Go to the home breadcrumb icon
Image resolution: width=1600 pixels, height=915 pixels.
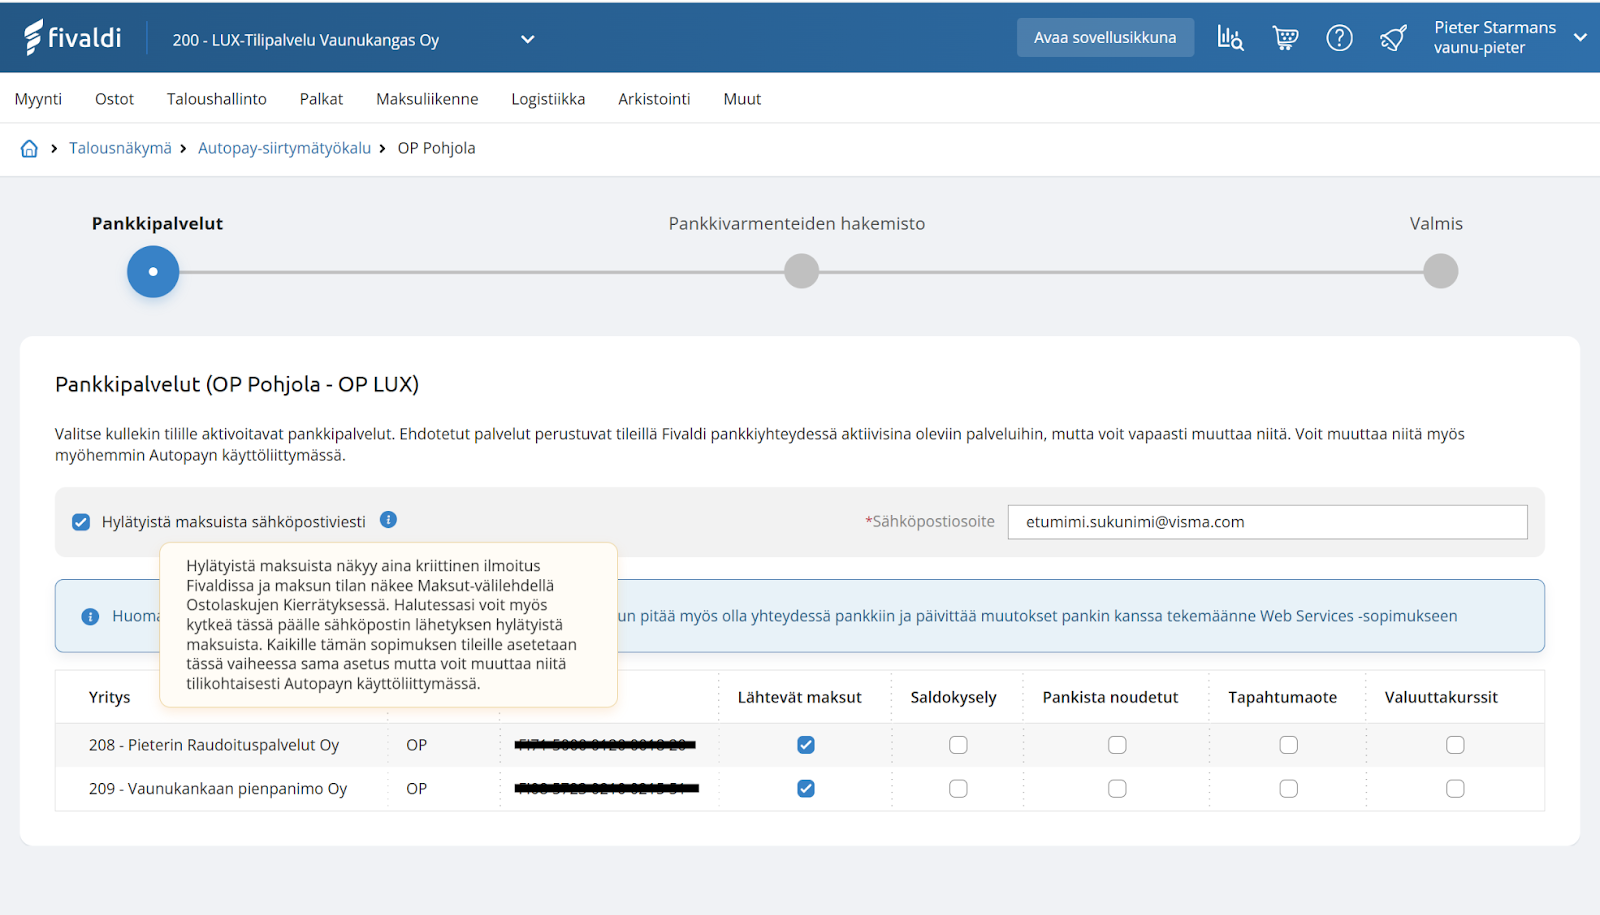(29, 148)
